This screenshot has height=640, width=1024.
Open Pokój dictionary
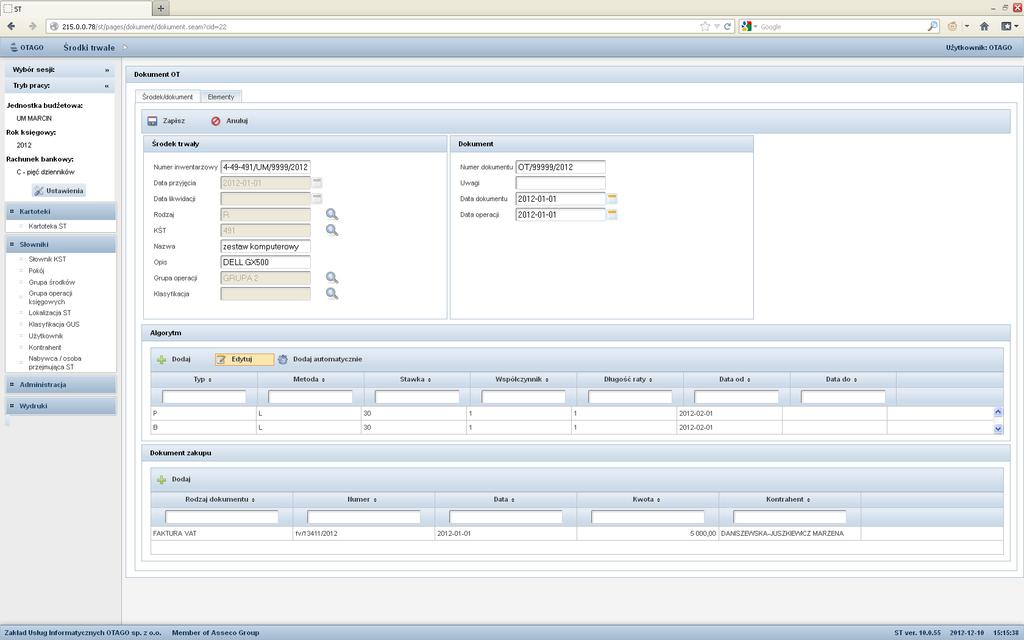click(x=36, y=270)
